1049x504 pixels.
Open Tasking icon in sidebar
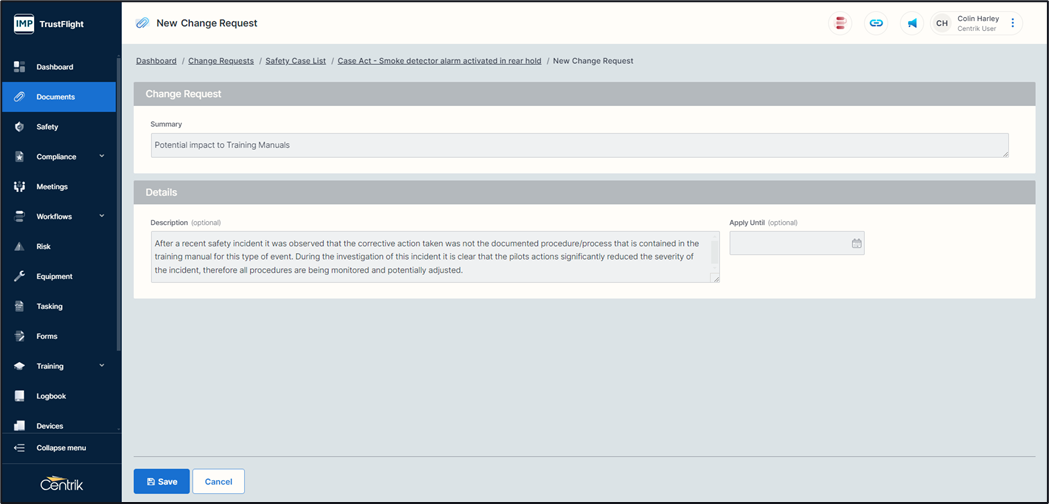[x=19, y=307]
